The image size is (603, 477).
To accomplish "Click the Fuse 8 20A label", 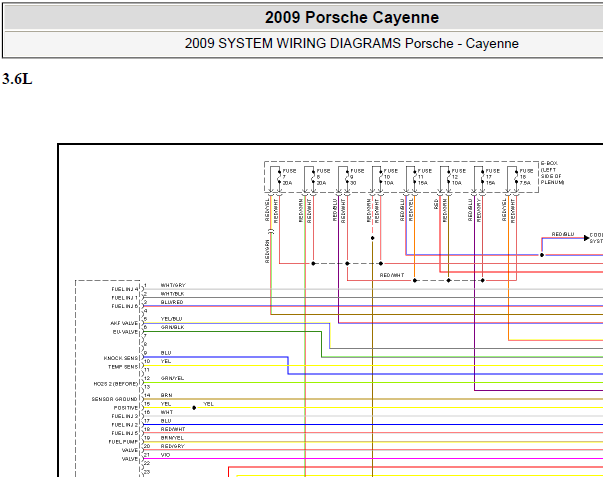I will pyautogui.click(x=323, y=177).
